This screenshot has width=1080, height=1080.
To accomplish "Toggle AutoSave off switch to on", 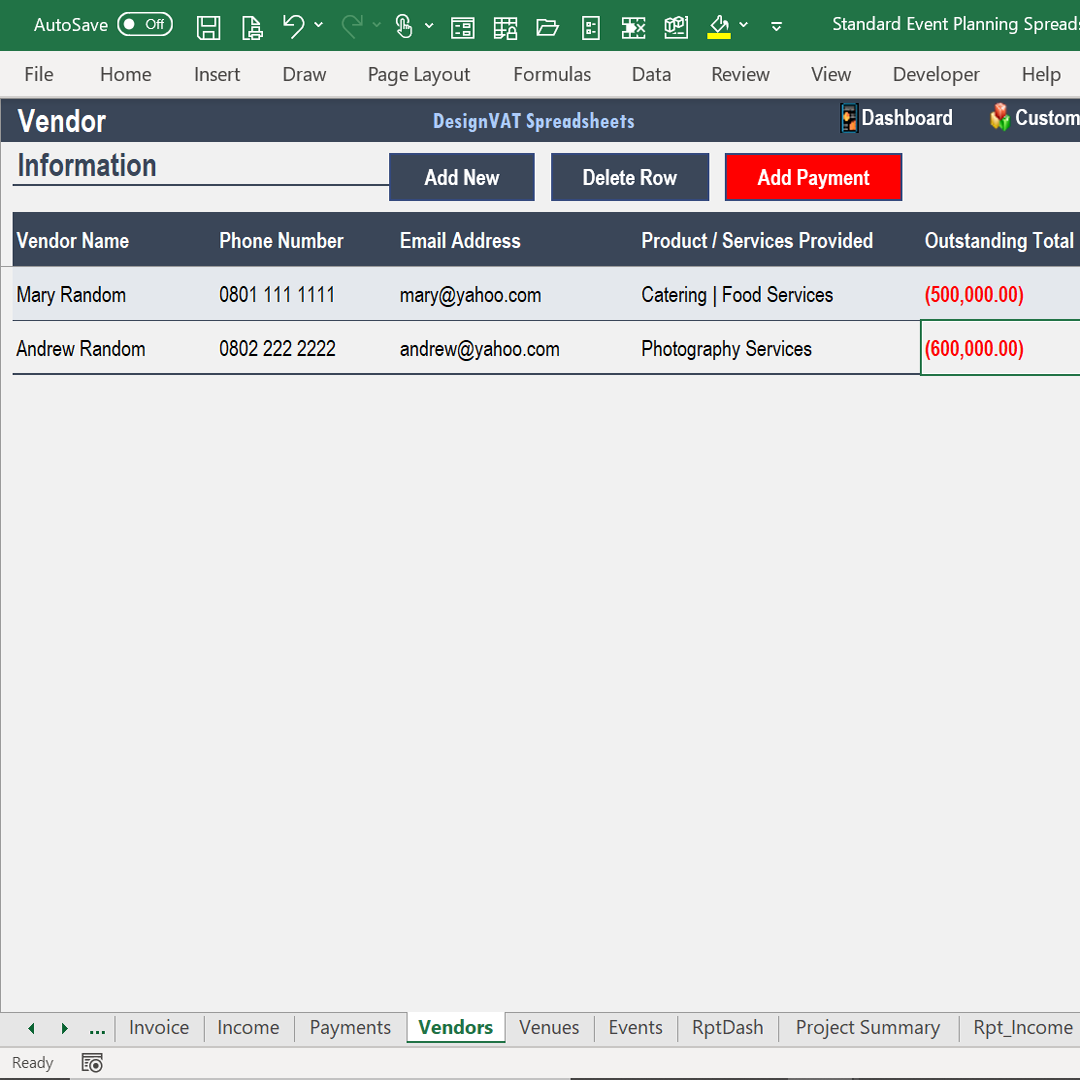I will tap(144, 24).
